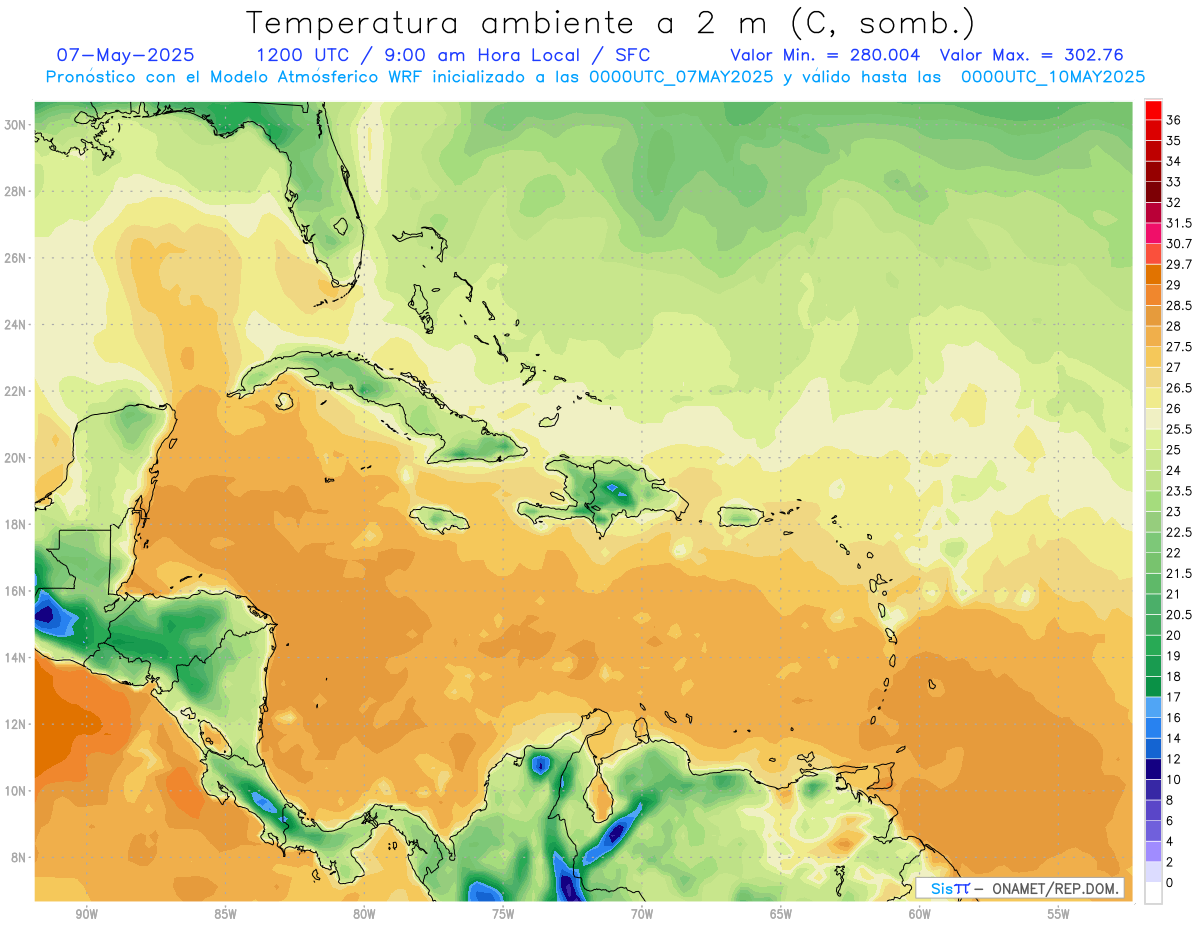Click the '19' value on the color scale
This screenshot has width=1200, height=927.
pos(1174,656)
